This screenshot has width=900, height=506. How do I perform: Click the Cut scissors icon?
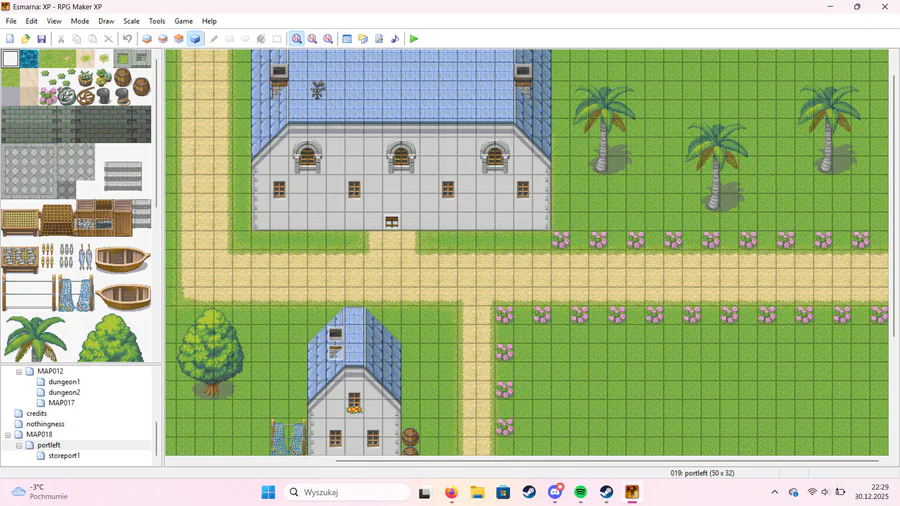tap(60, 39)
